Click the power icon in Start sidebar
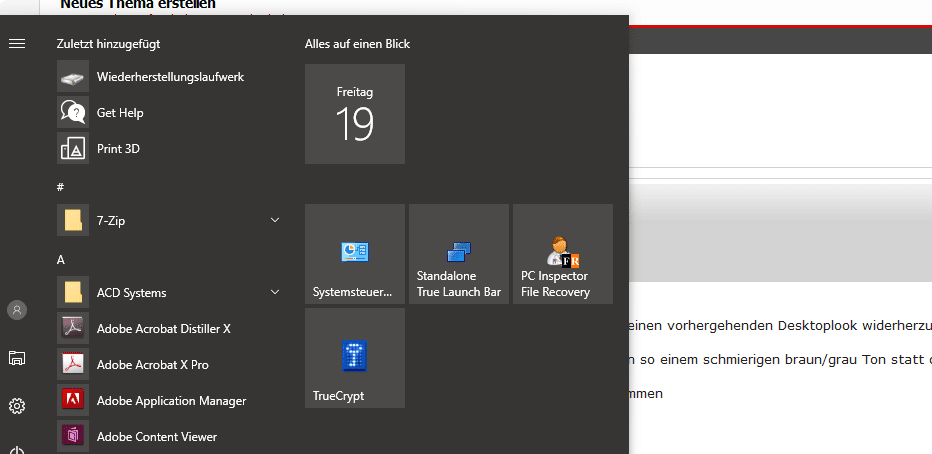 click(x=17, y=450)
